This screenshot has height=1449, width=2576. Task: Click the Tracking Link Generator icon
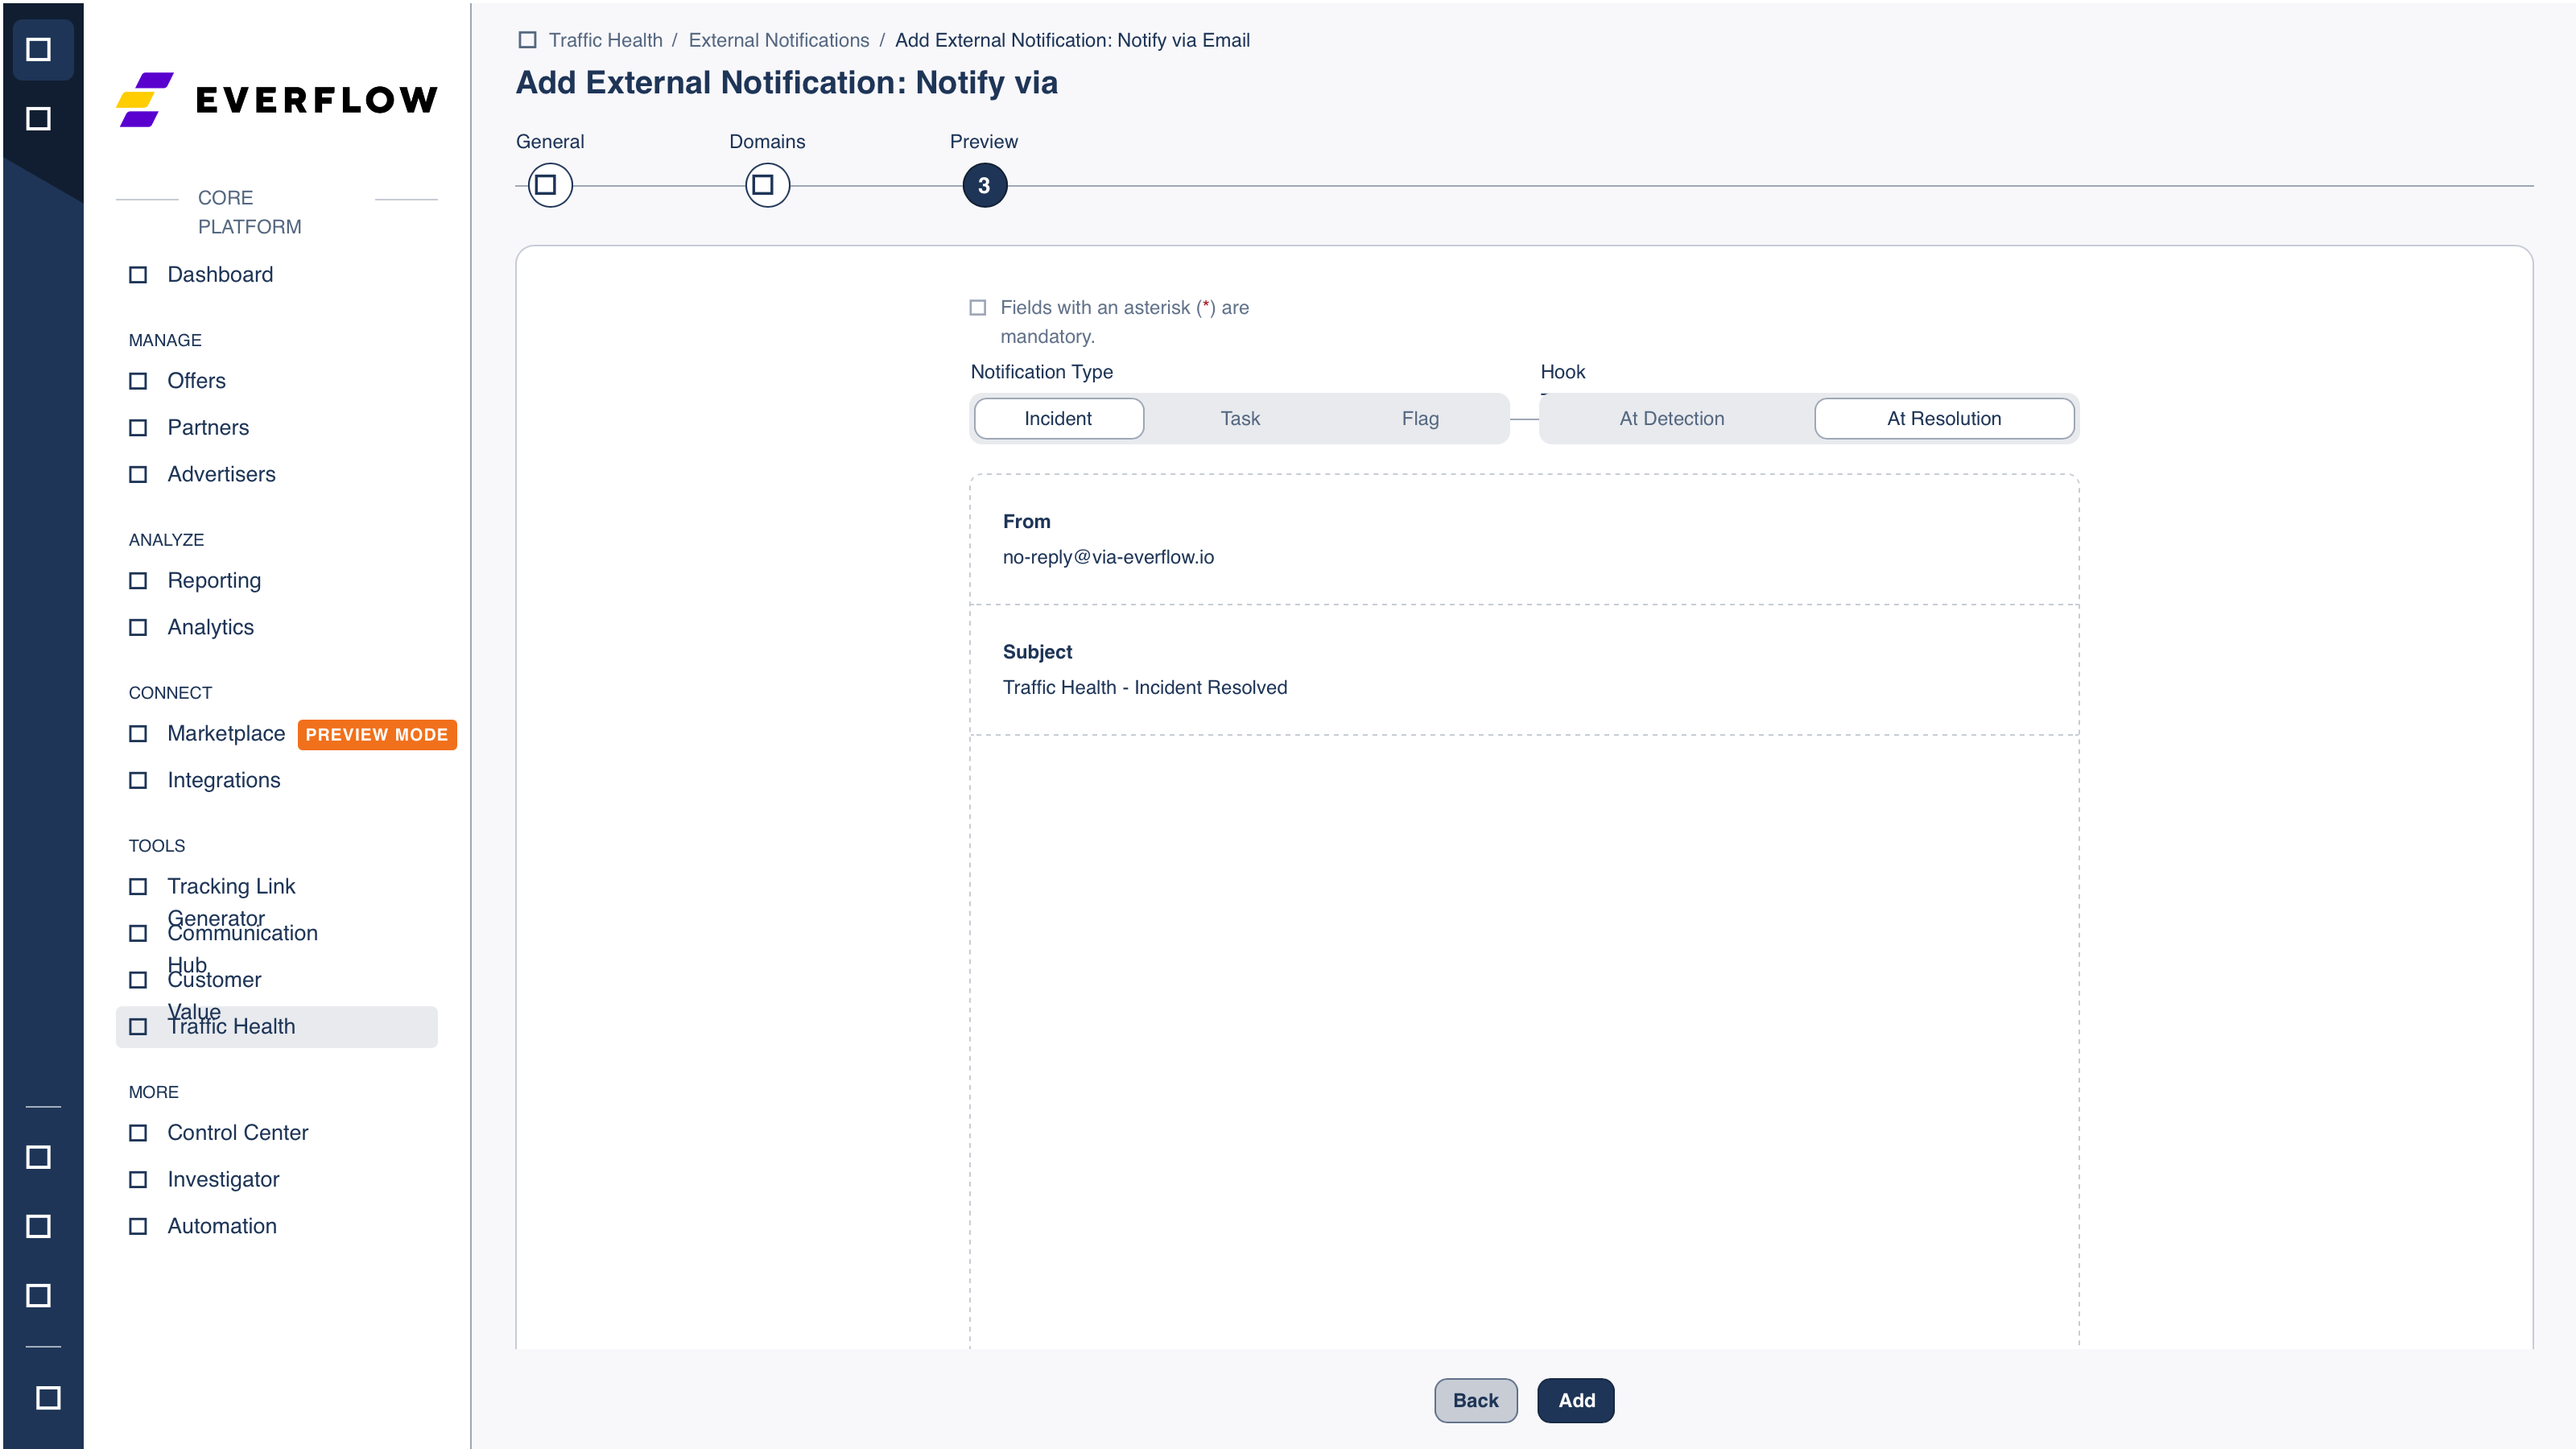pyautogui.click(x=138, y=887)
